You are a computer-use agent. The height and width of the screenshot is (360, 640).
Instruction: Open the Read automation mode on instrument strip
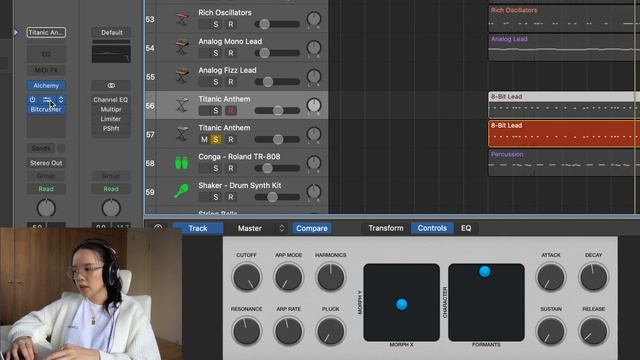tap(46, 189)
